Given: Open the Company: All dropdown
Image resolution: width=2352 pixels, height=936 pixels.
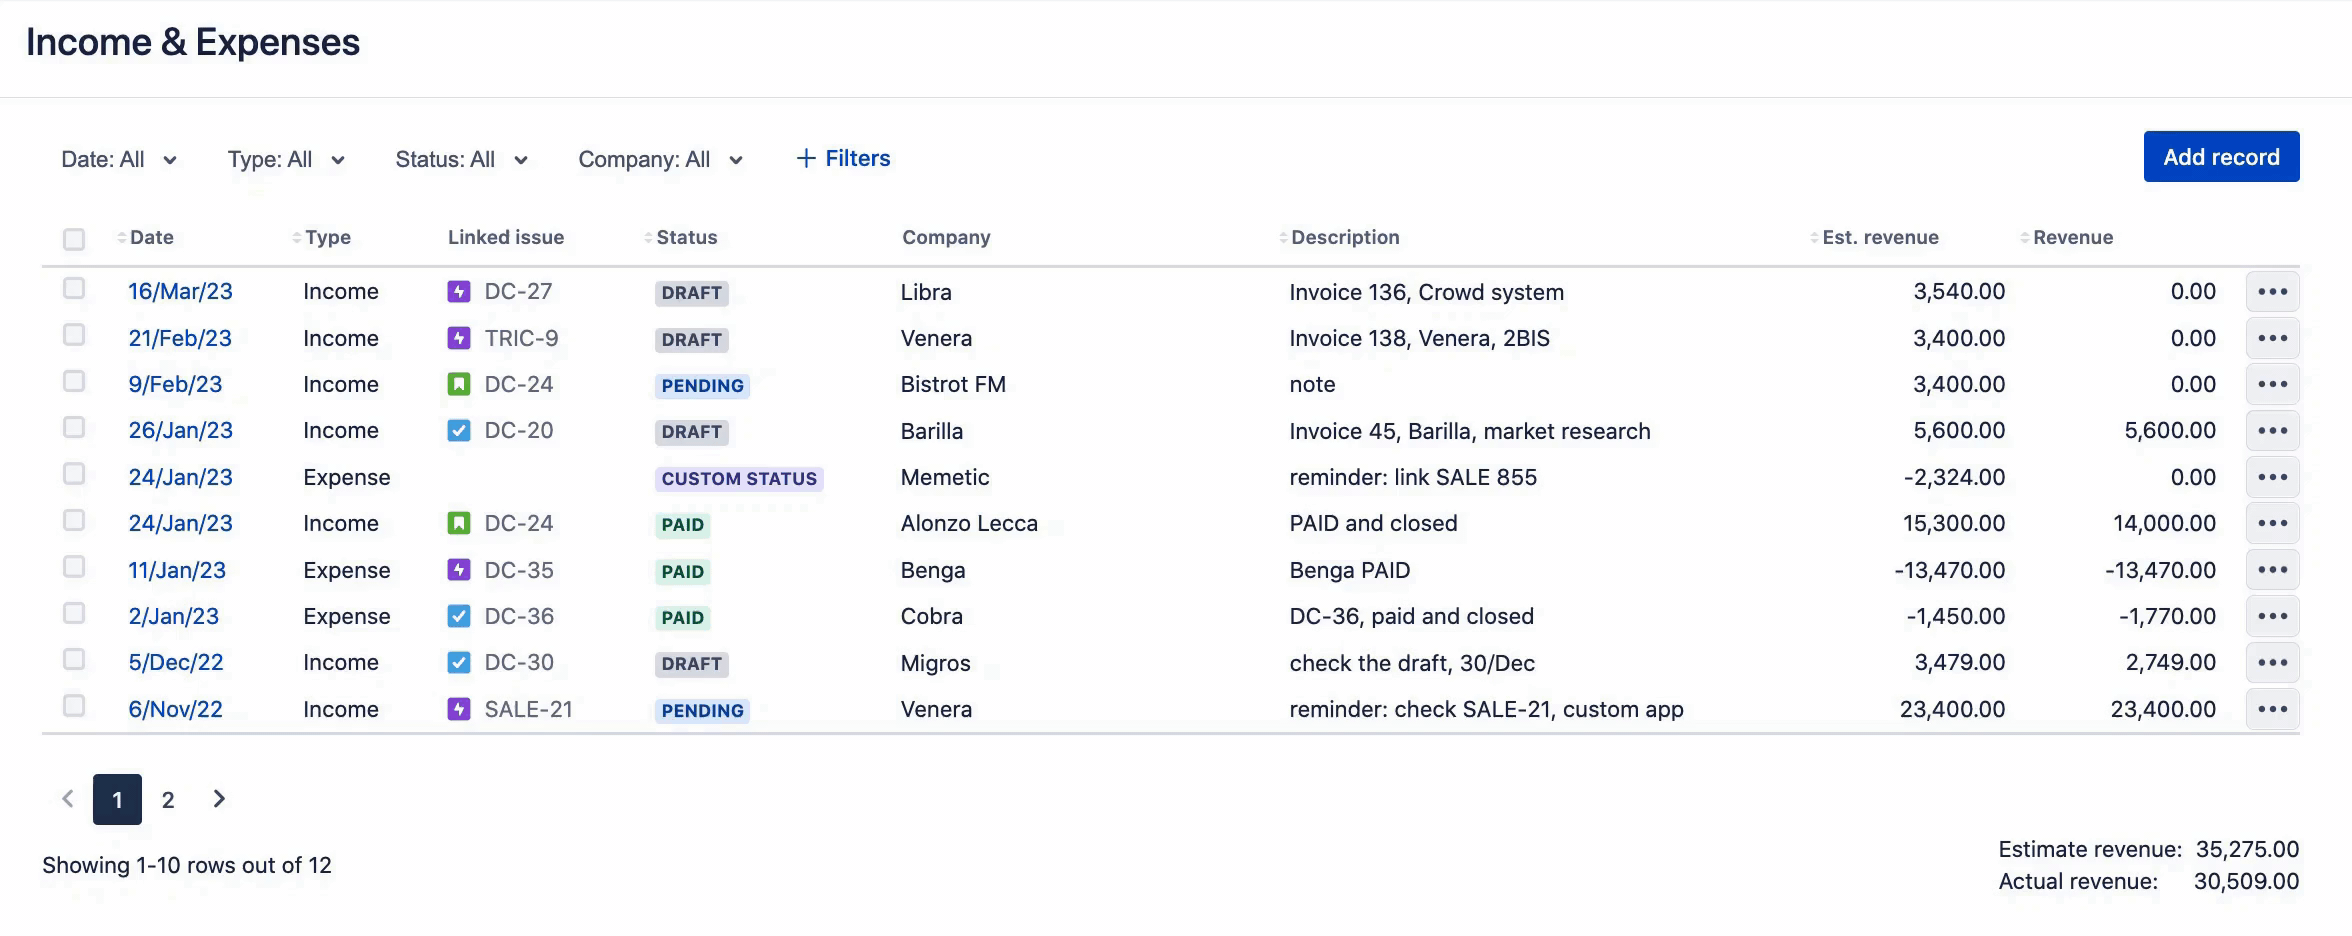Looking at the screenshot, I should (x=661, y=159).
